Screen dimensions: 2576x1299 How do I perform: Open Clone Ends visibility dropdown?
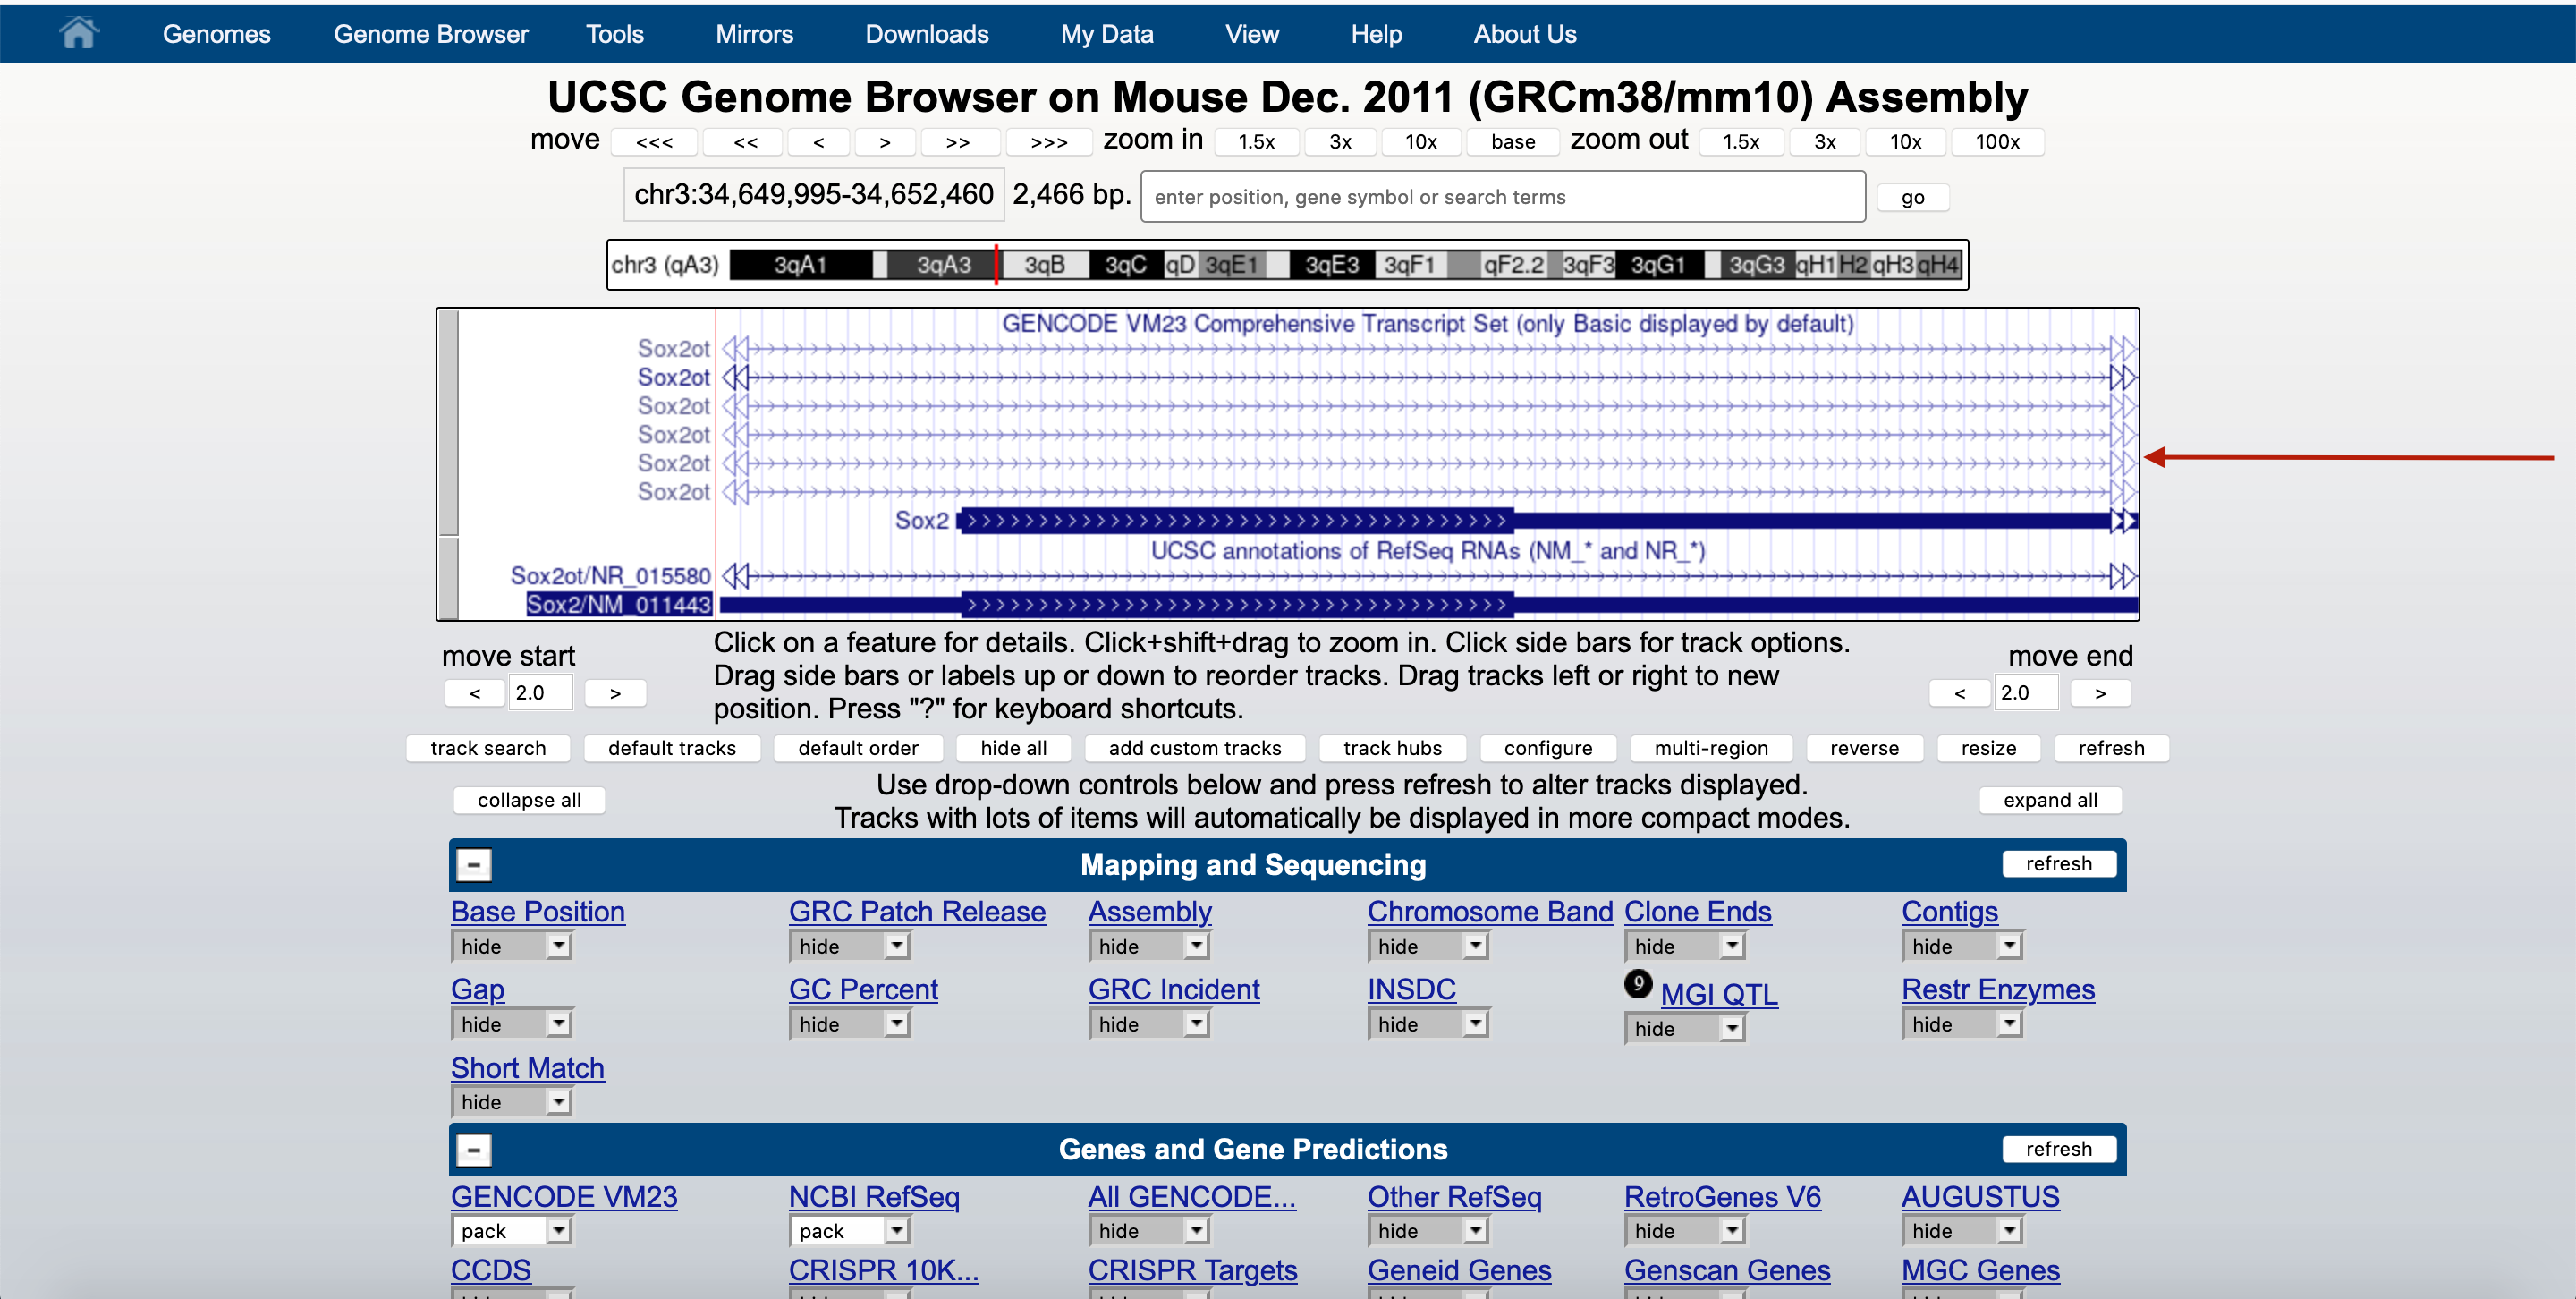[1684, 946]
